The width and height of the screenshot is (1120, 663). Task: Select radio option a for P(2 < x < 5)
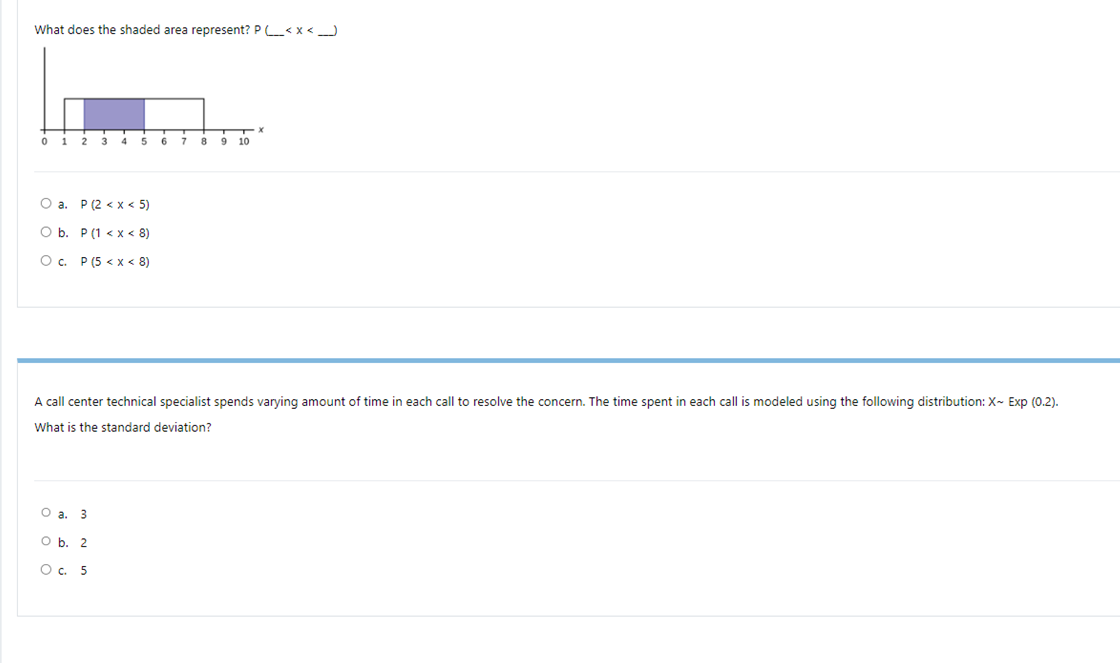point(46,203)
